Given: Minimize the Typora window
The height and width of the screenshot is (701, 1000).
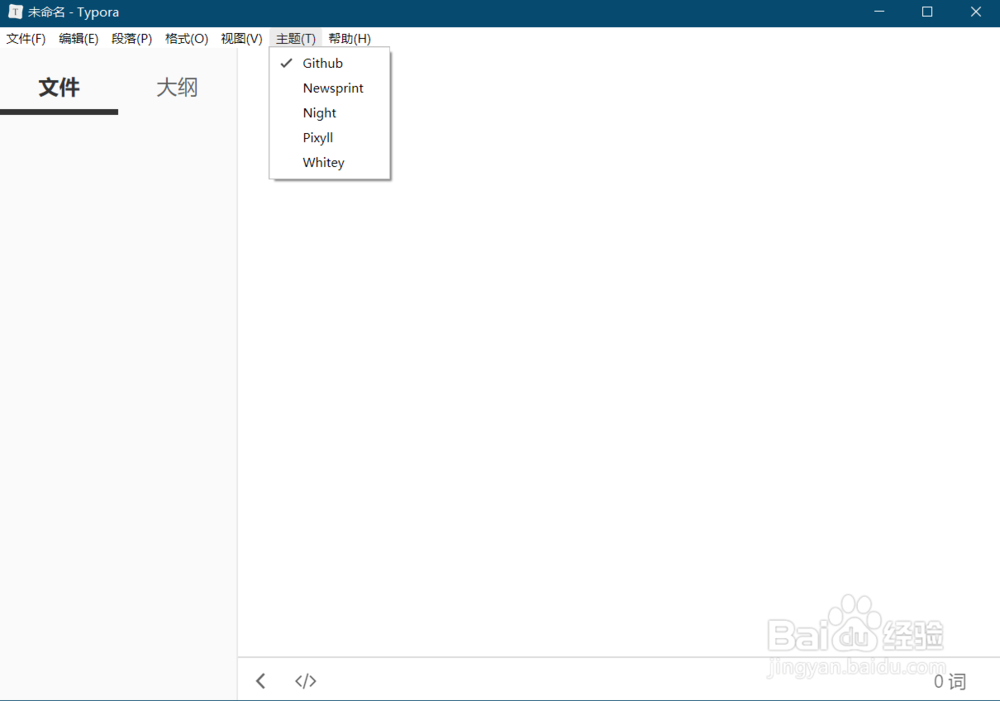Looking at the screenshot, I should coord(879,11).
